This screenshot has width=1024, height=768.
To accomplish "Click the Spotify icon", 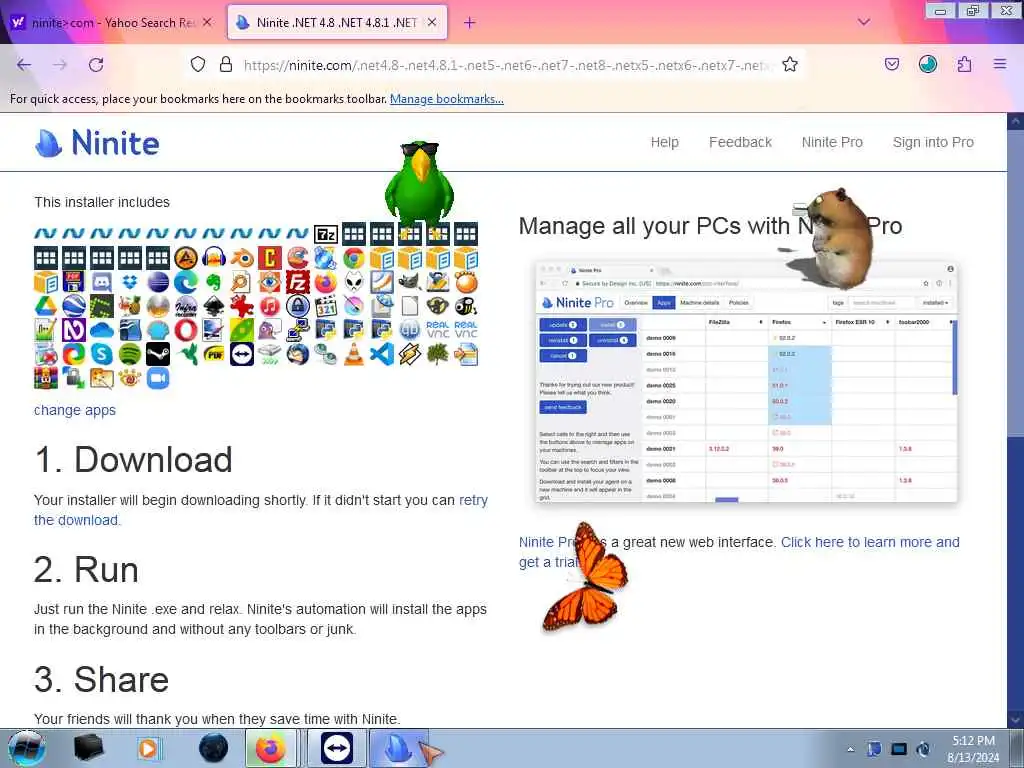I will coord(129,354).
